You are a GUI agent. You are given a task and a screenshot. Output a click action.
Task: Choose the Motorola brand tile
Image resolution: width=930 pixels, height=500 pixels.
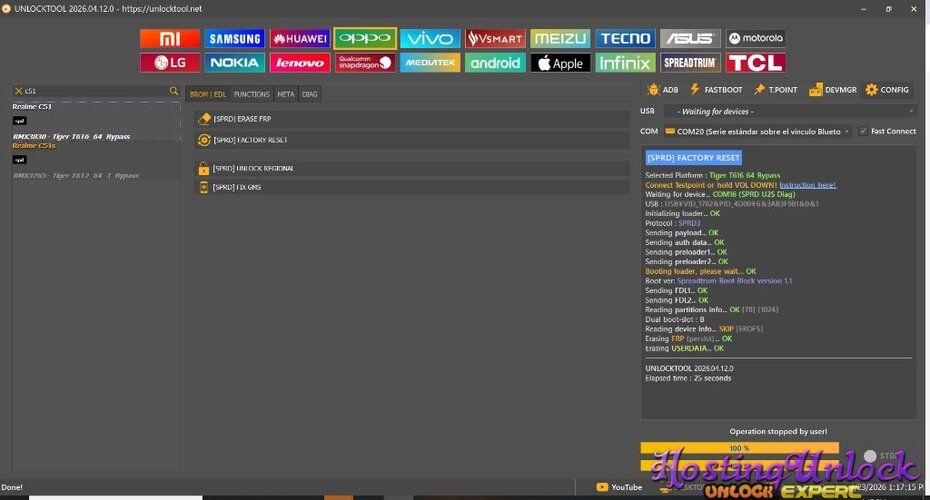pyautogui.click(x=756, y=39)
